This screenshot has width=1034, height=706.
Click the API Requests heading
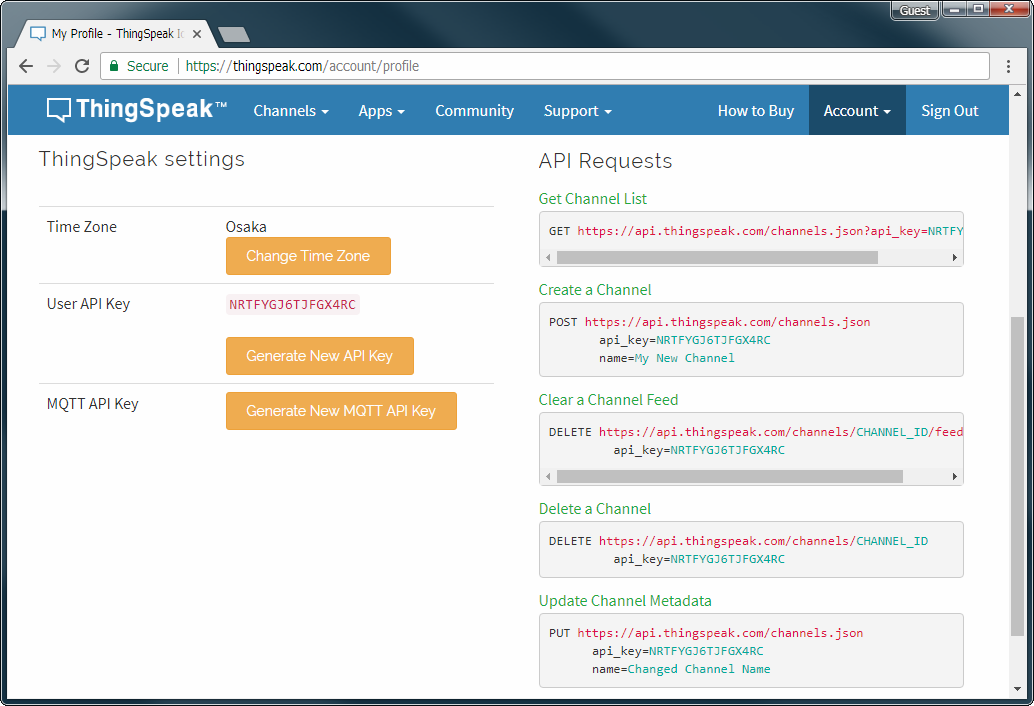[x=605, y=161]
